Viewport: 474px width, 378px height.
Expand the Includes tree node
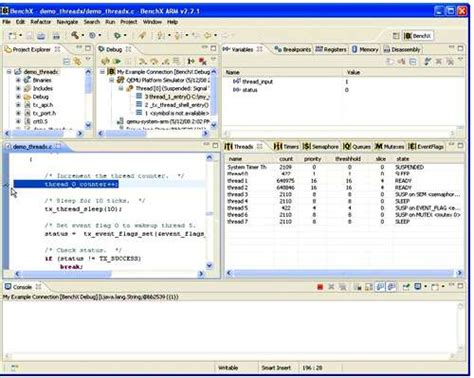tap(18, 88)
